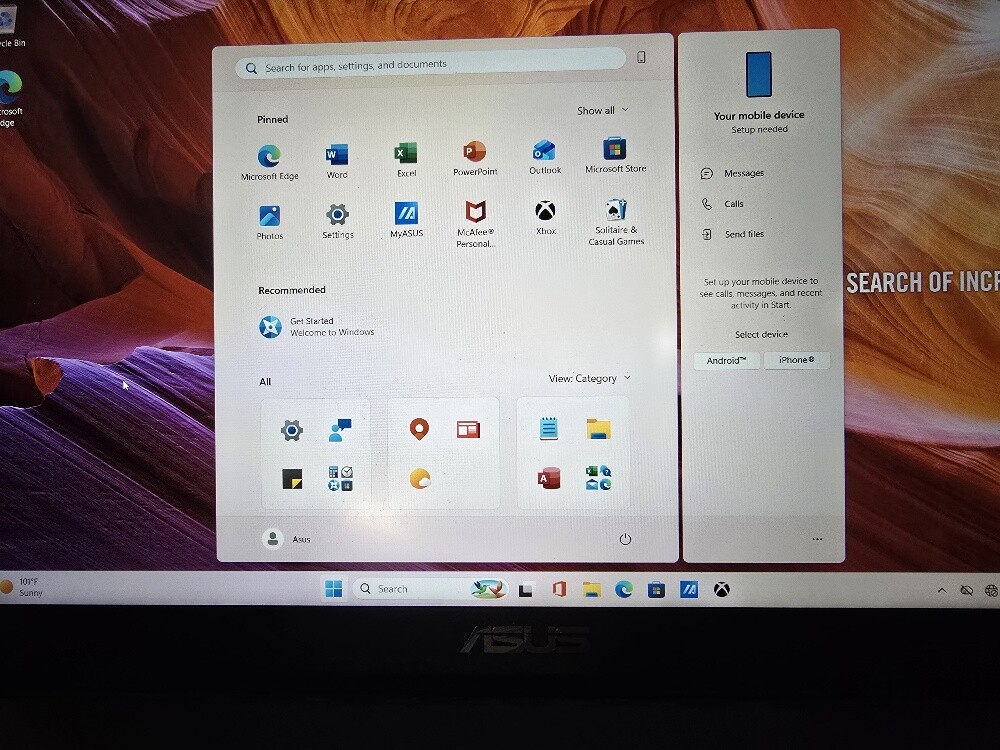The image size is (1000, 750).
Task: Open Microsoft Edge from the Pinned apps
Action: click(269, 162)
